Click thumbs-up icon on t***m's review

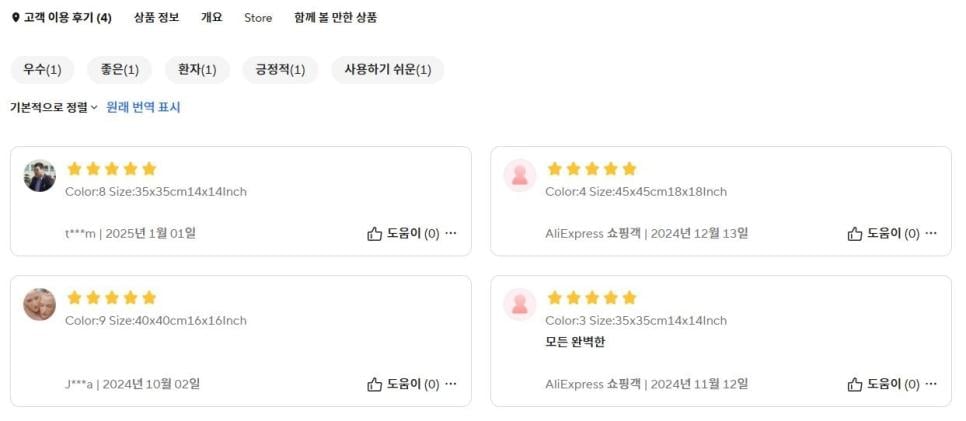(375, 234)
